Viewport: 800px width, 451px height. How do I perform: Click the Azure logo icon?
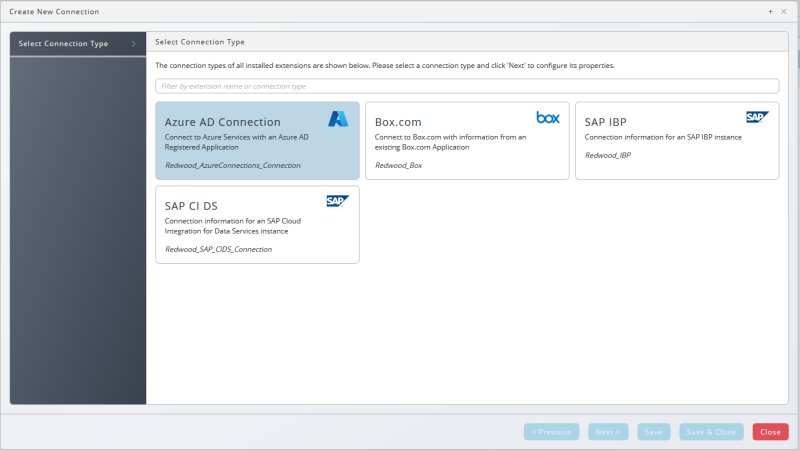click(x=338, y=119)
